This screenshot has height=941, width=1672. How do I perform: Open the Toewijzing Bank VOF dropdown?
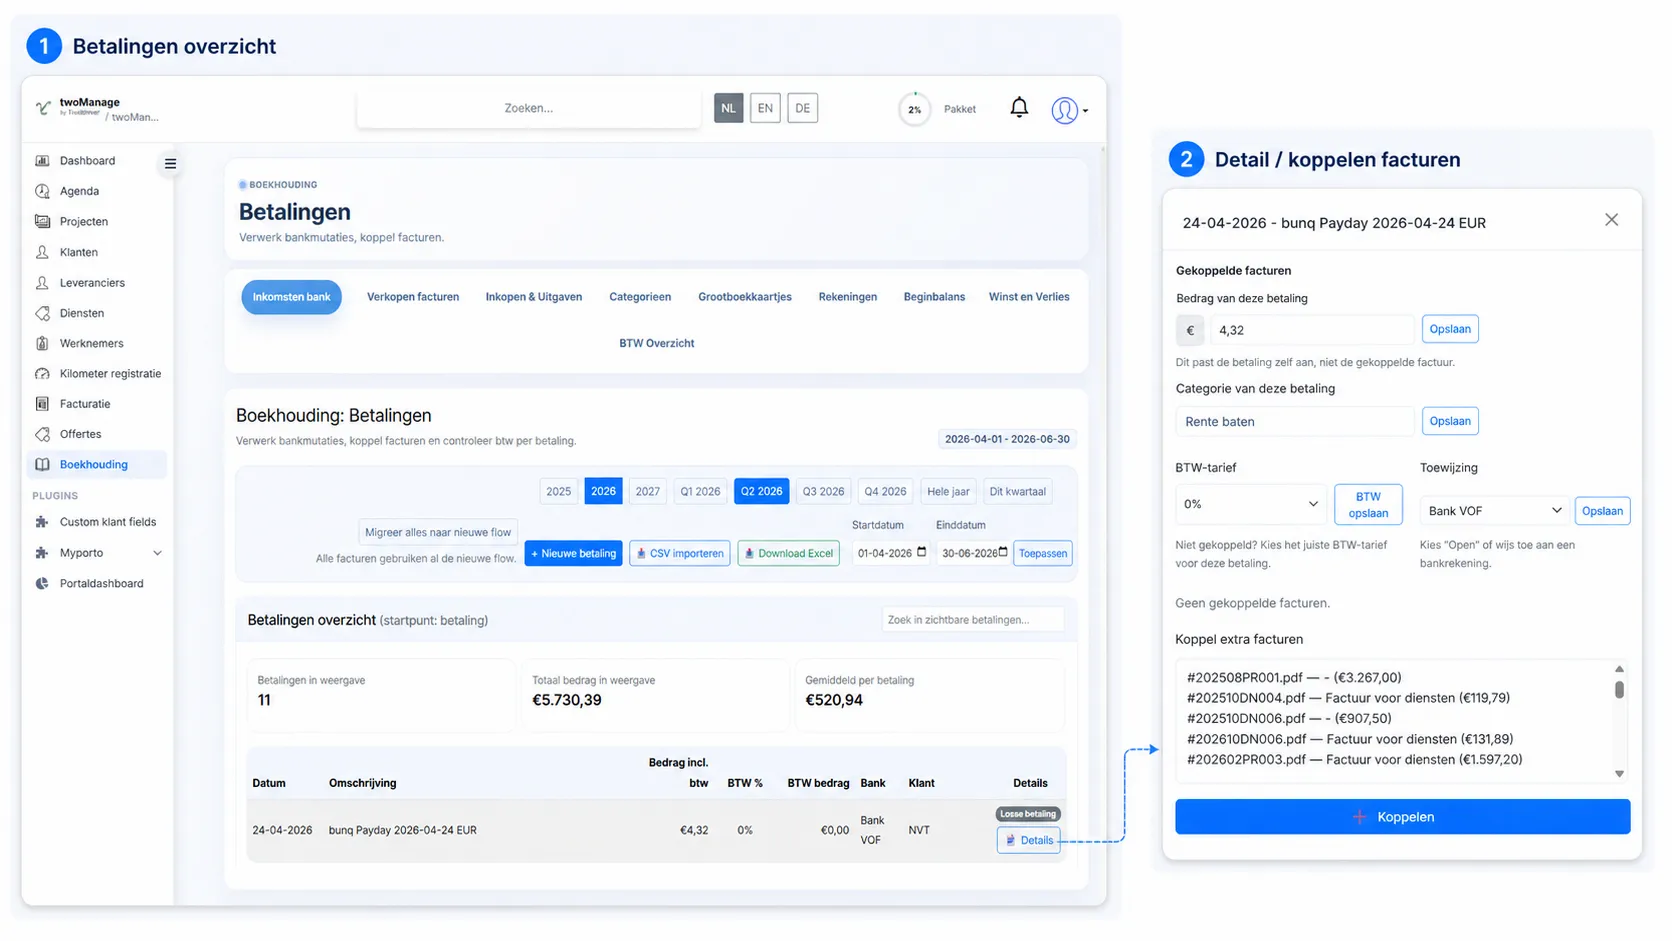coord(1494,511)
